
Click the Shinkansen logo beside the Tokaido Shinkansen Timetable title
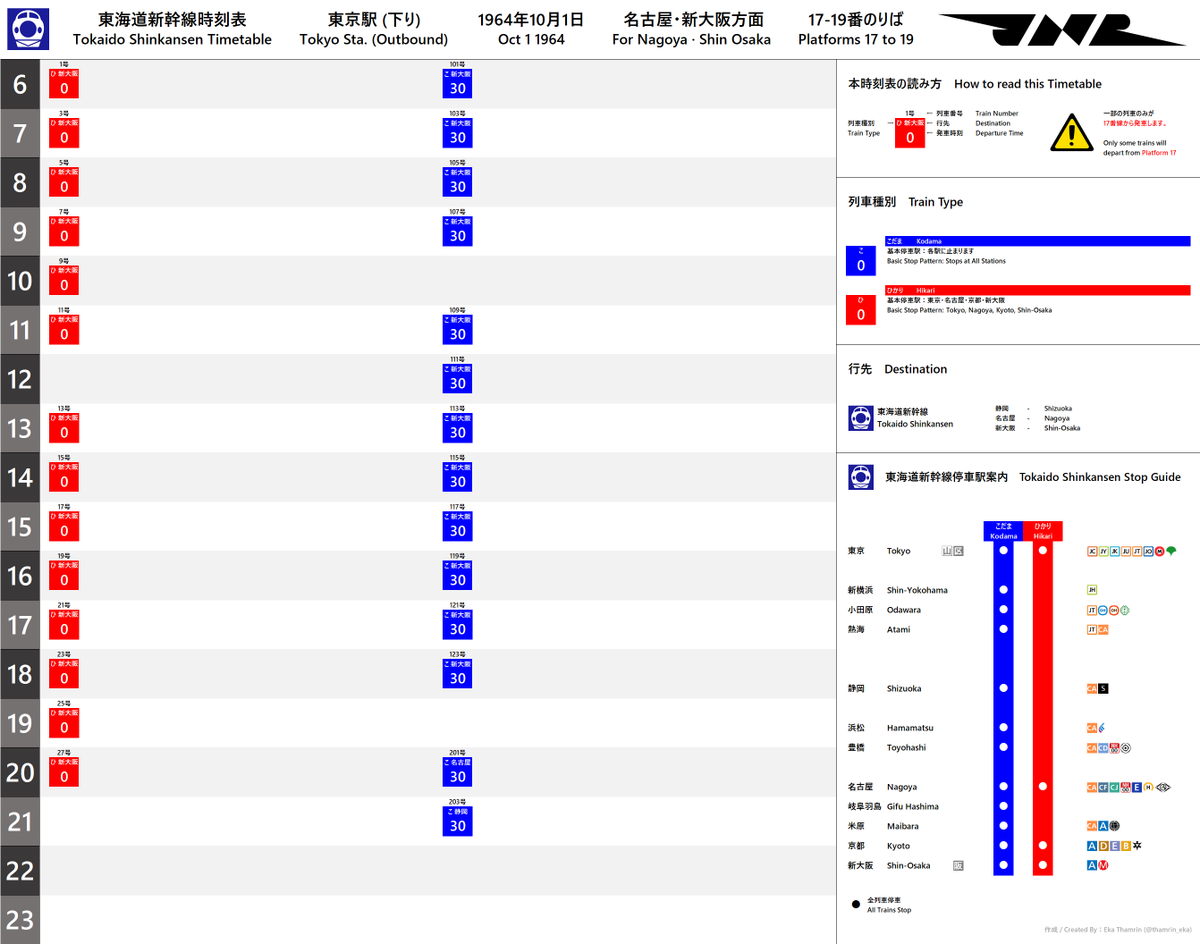26,30
